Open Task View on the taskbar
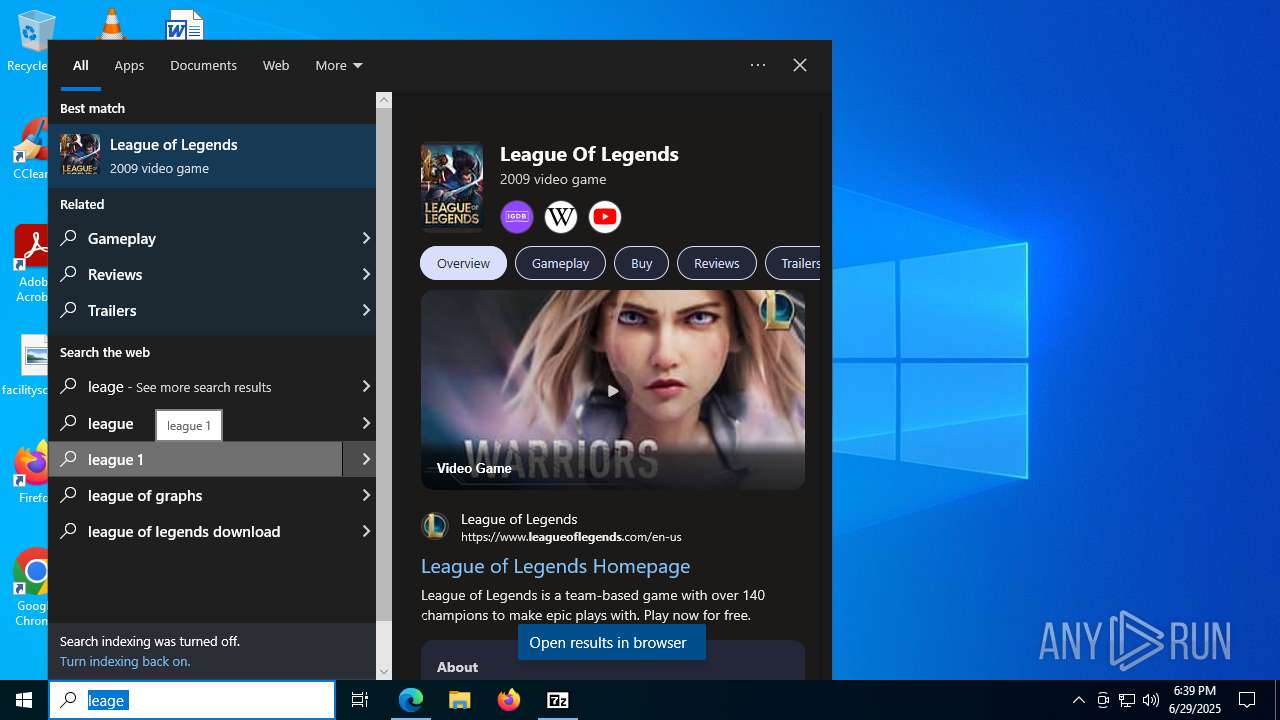 (x=360, y=700)
